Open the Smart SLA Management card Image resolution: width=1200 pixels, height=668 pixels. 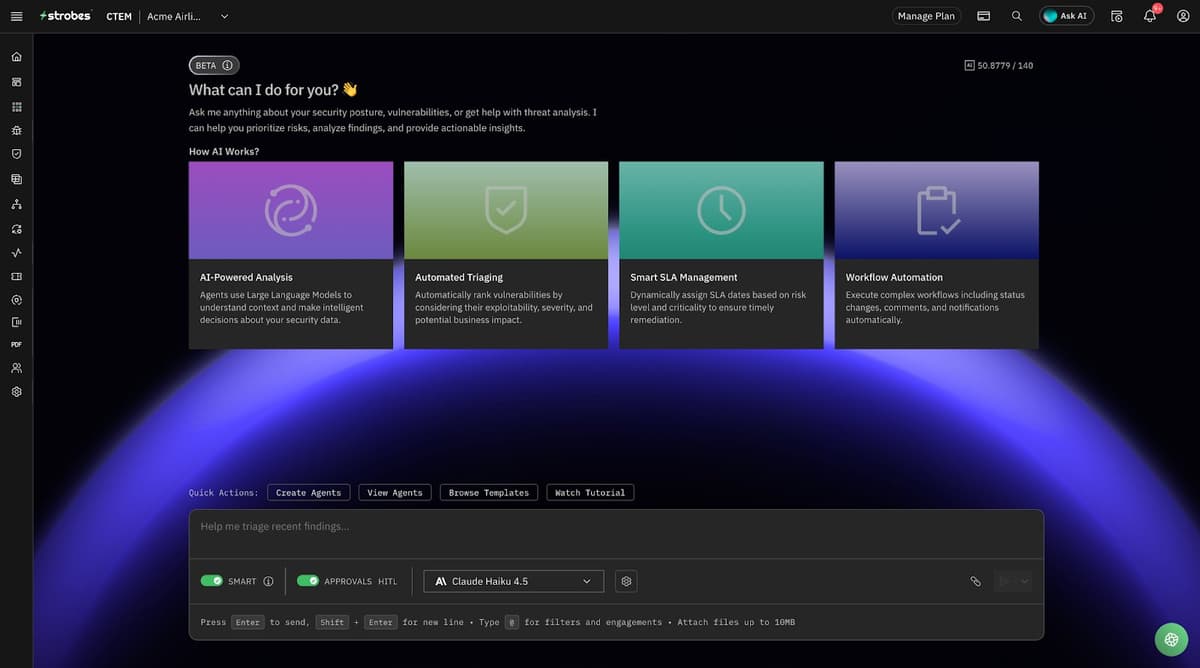click(x=721, y=255)
